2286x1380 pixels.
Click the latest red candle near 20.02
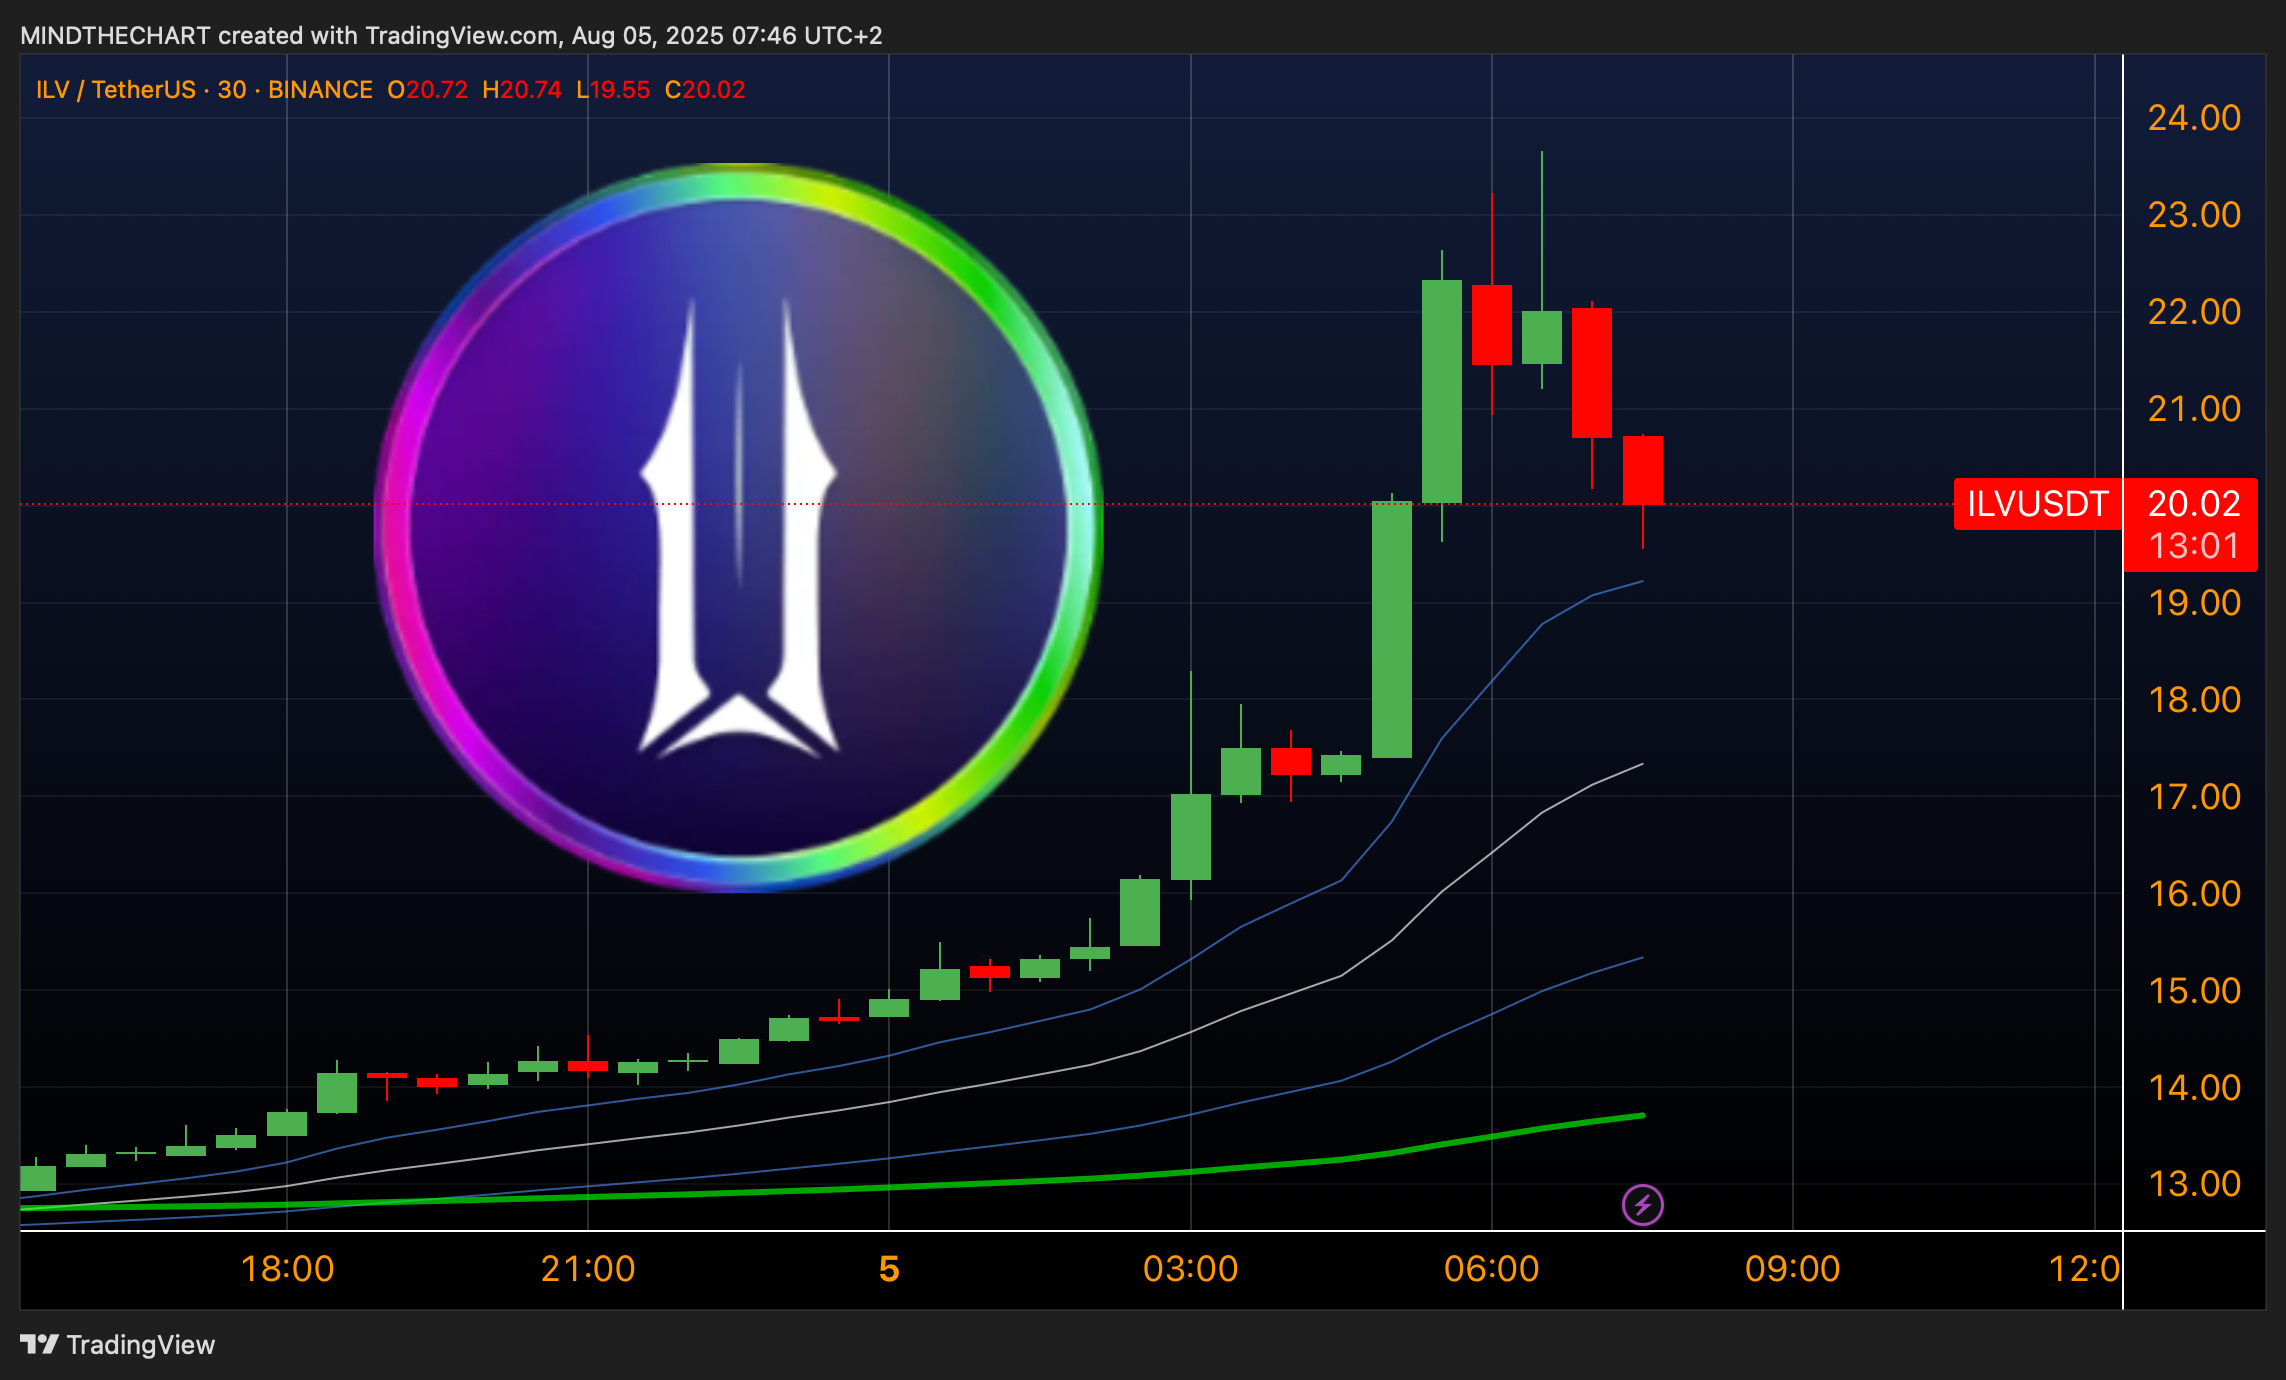[x=1642, y=470]
